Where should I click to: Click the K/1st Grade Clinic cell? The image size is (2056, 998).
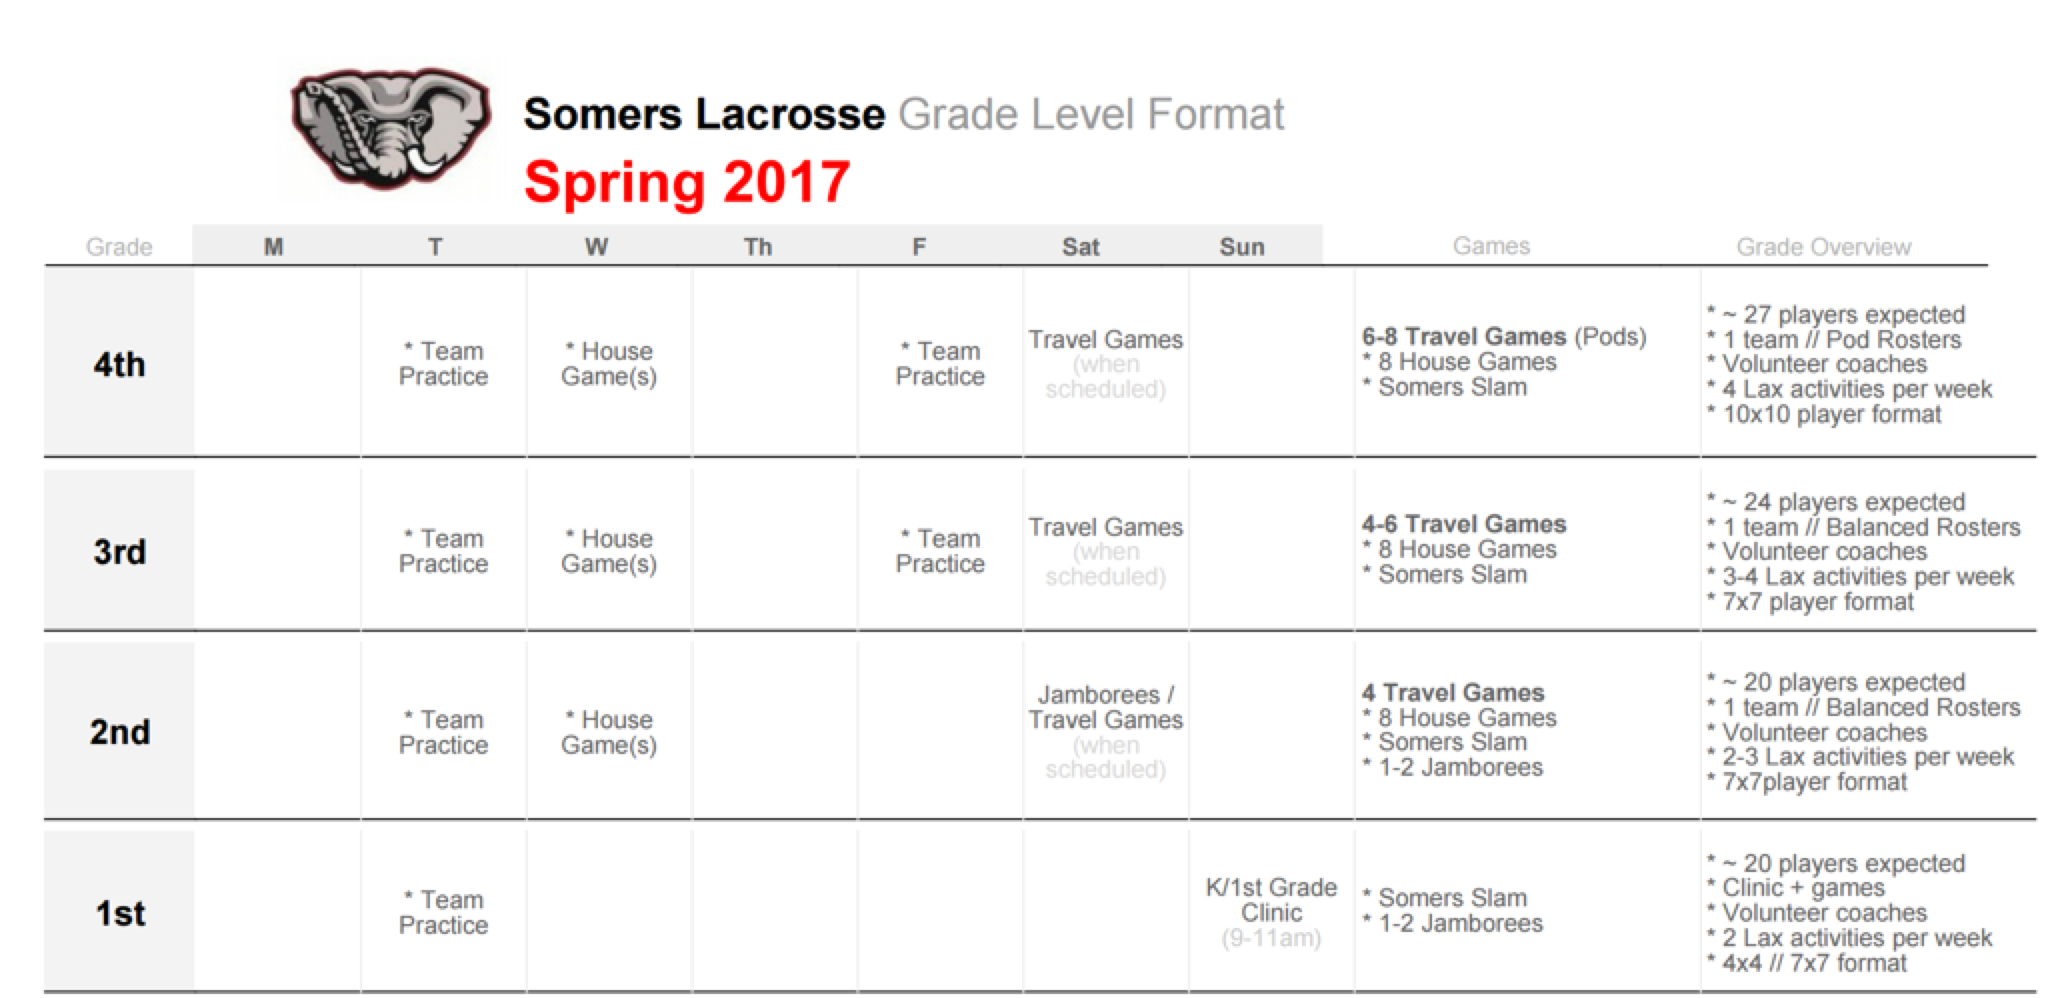(1271, 900)
